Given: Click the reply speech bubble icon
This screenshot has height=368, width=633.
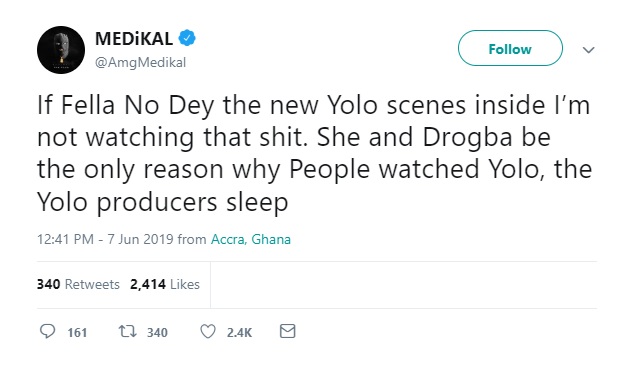Looking at the screenshot, I should coord(47,331).
